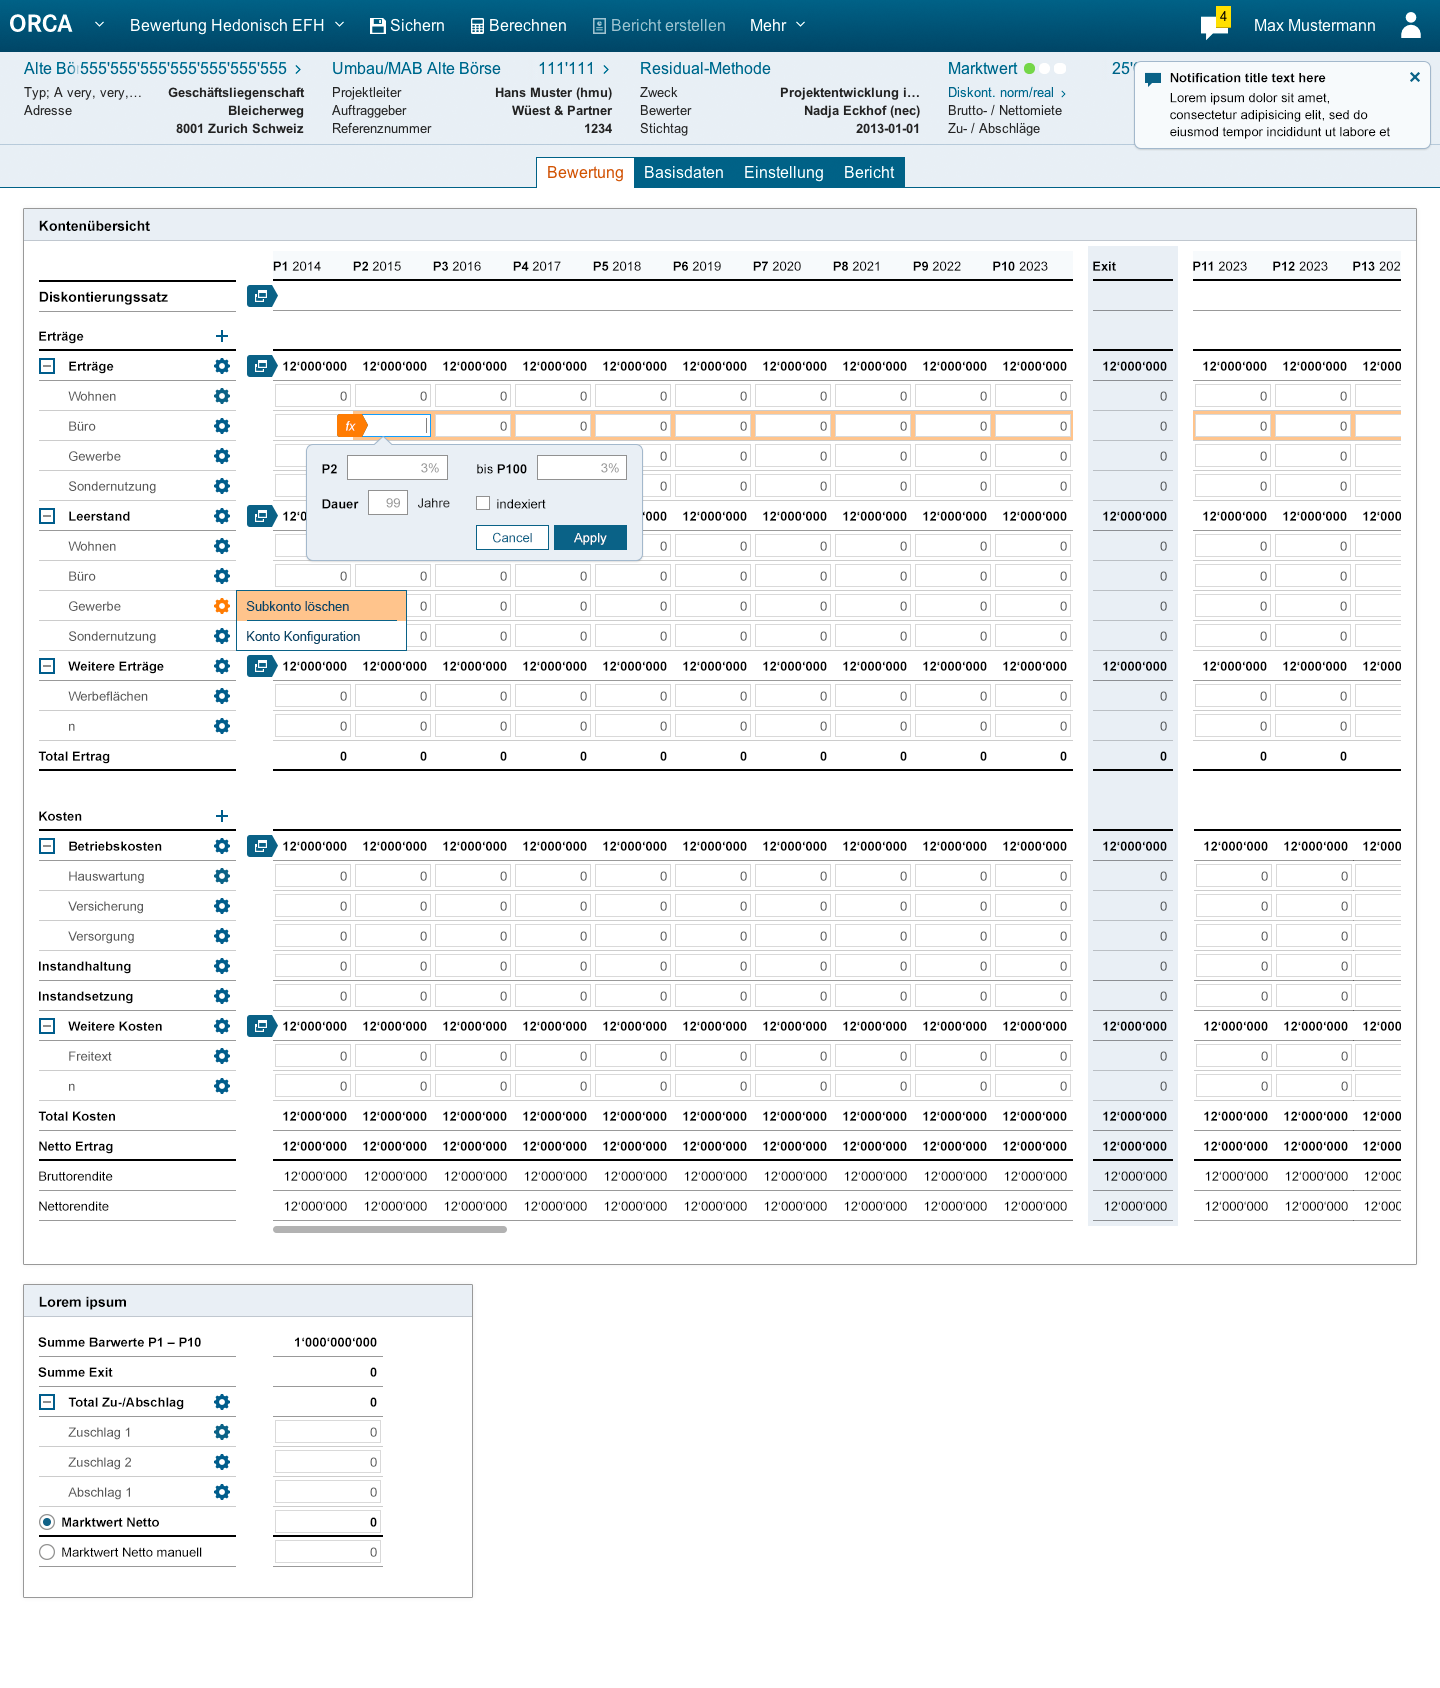Switch to the Bericht tab

coord(869,172)
